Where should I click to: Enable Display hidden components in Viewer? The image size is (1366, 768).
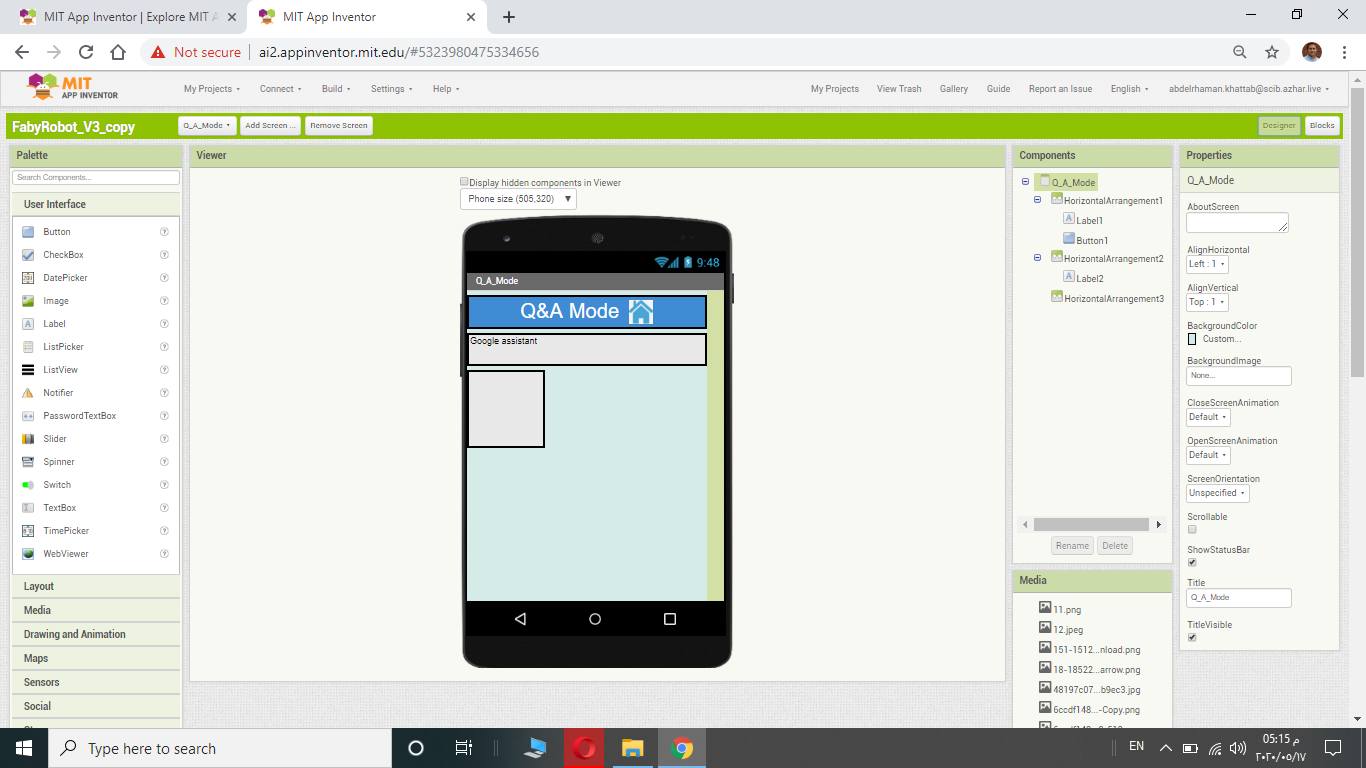[x=464, y=182]
